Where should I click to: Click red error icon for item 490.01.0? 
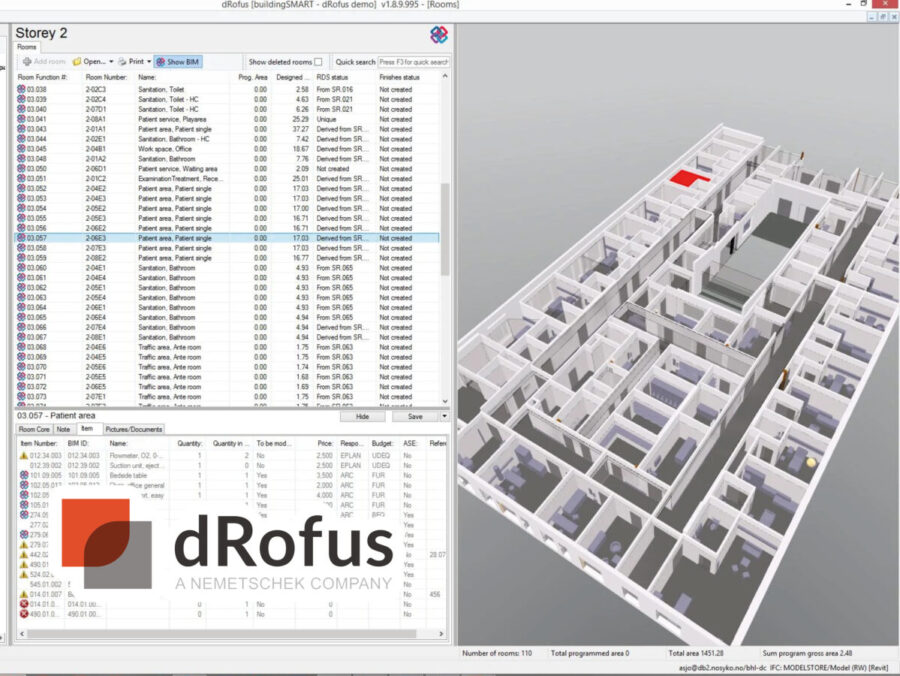click(x=24, y=615)
